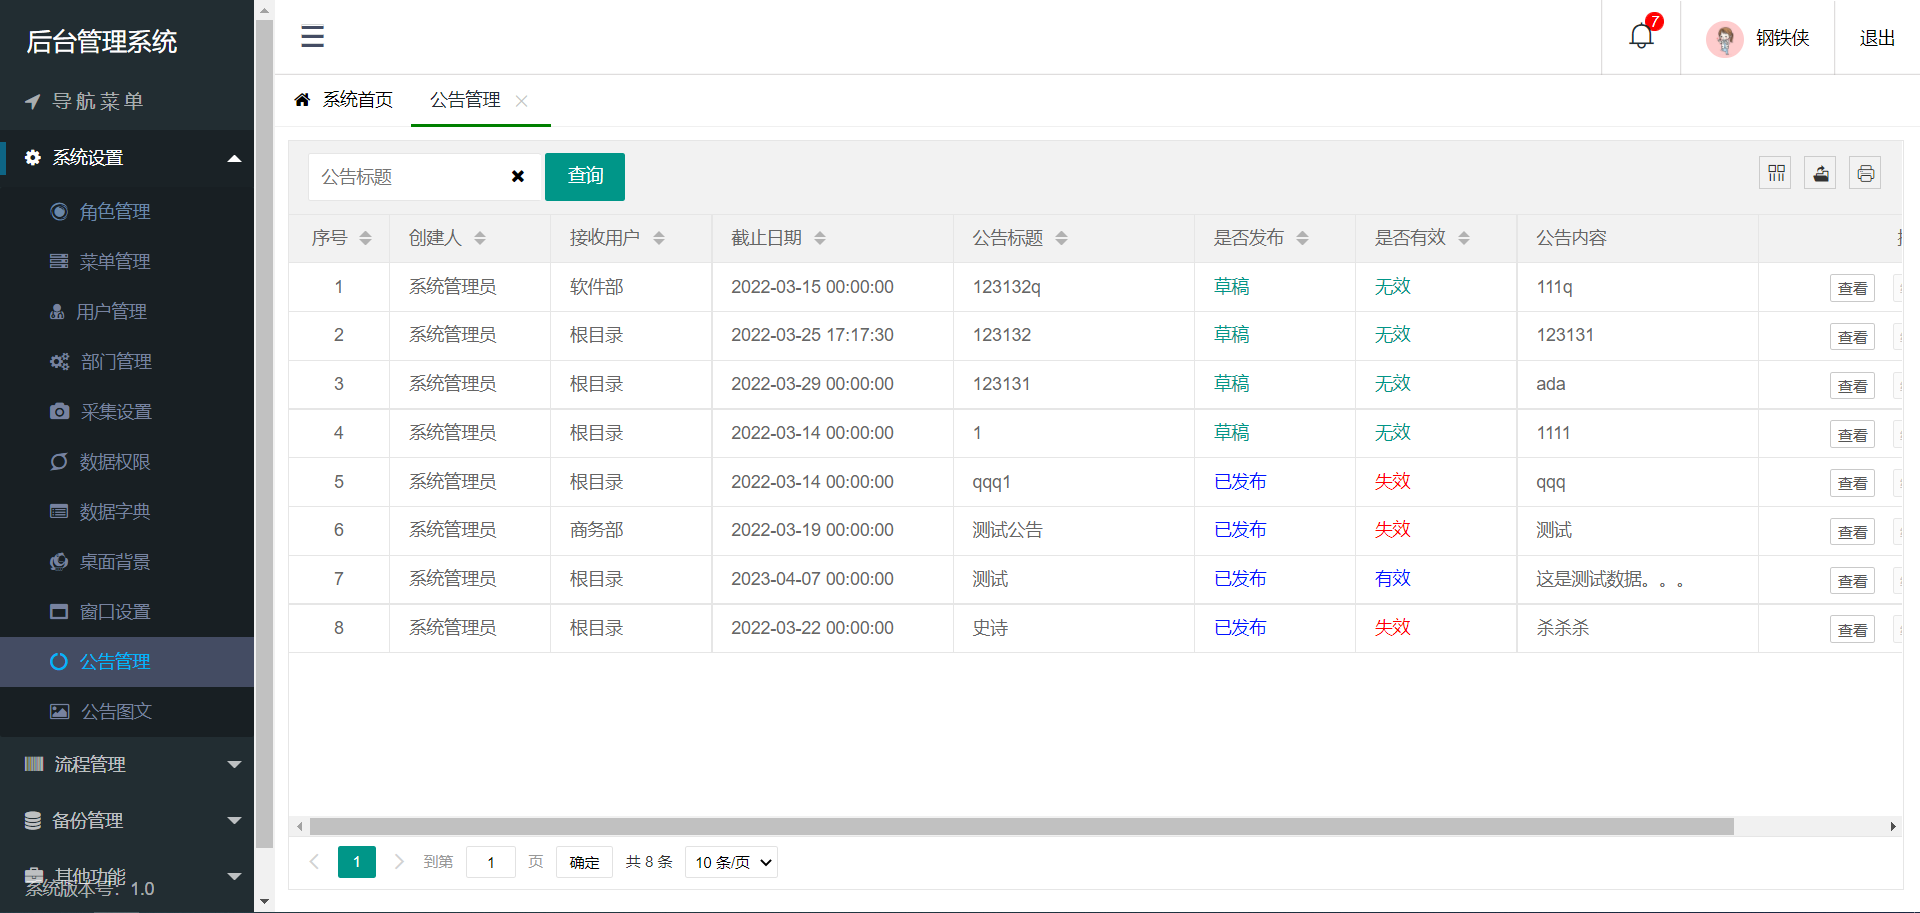Open 公告图文 in the sidebar
This screenshot has width=1920, height=913.
coord(117,711)
